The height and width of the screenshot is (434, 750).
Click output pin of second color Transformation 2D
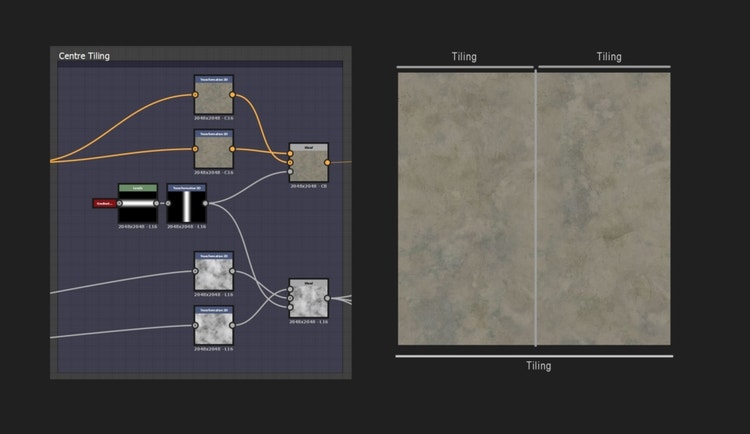[x=232, y=149]
